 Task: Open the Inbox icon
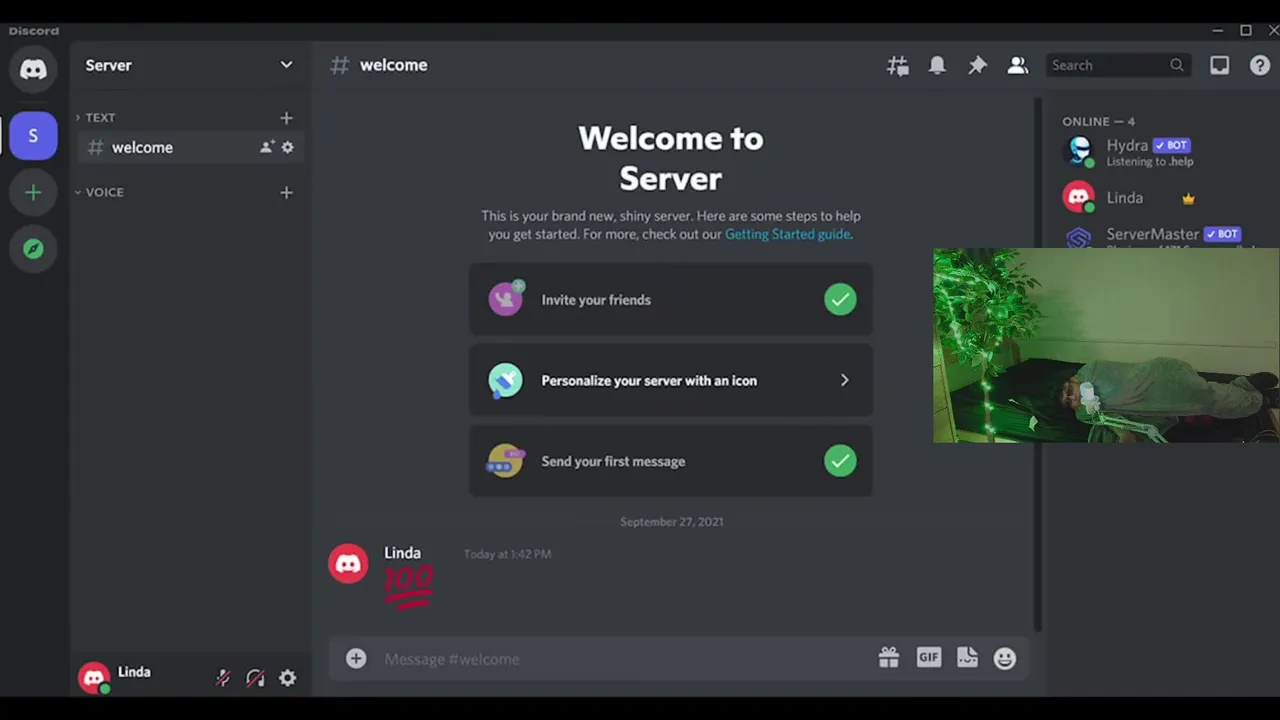[1219, 66]
